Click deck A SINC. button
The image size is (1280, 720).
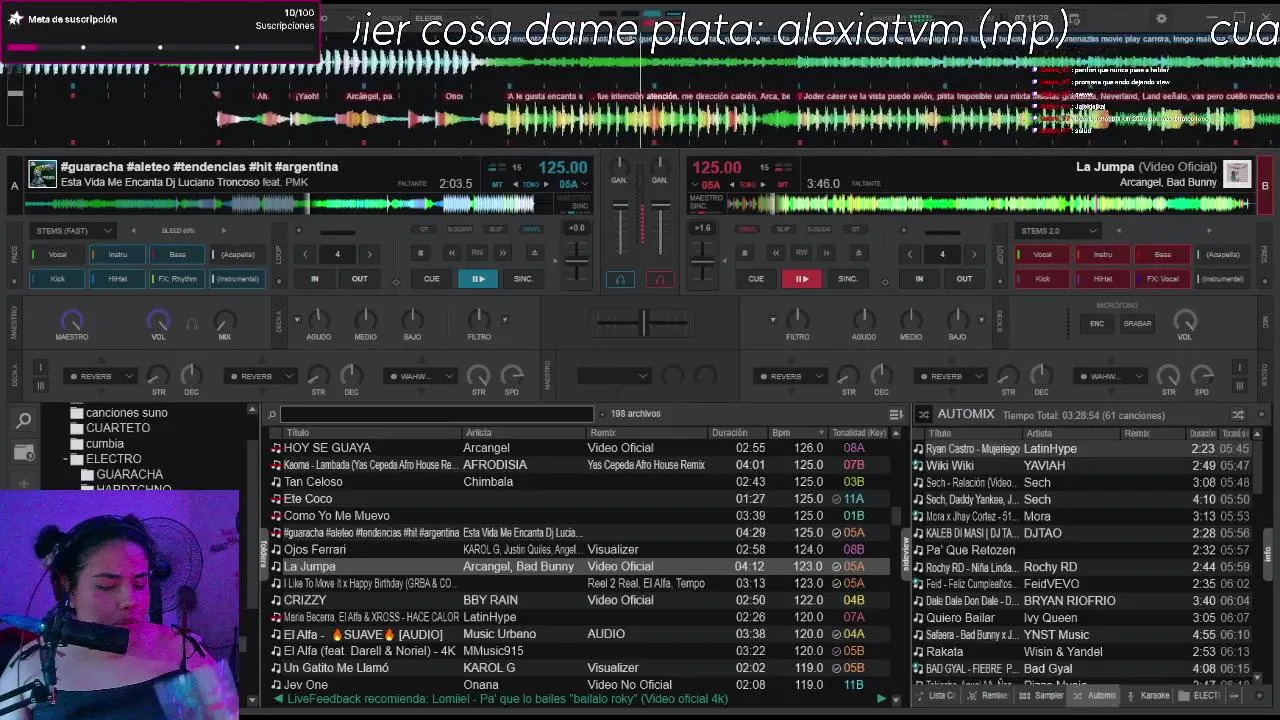tap(523, 279)
